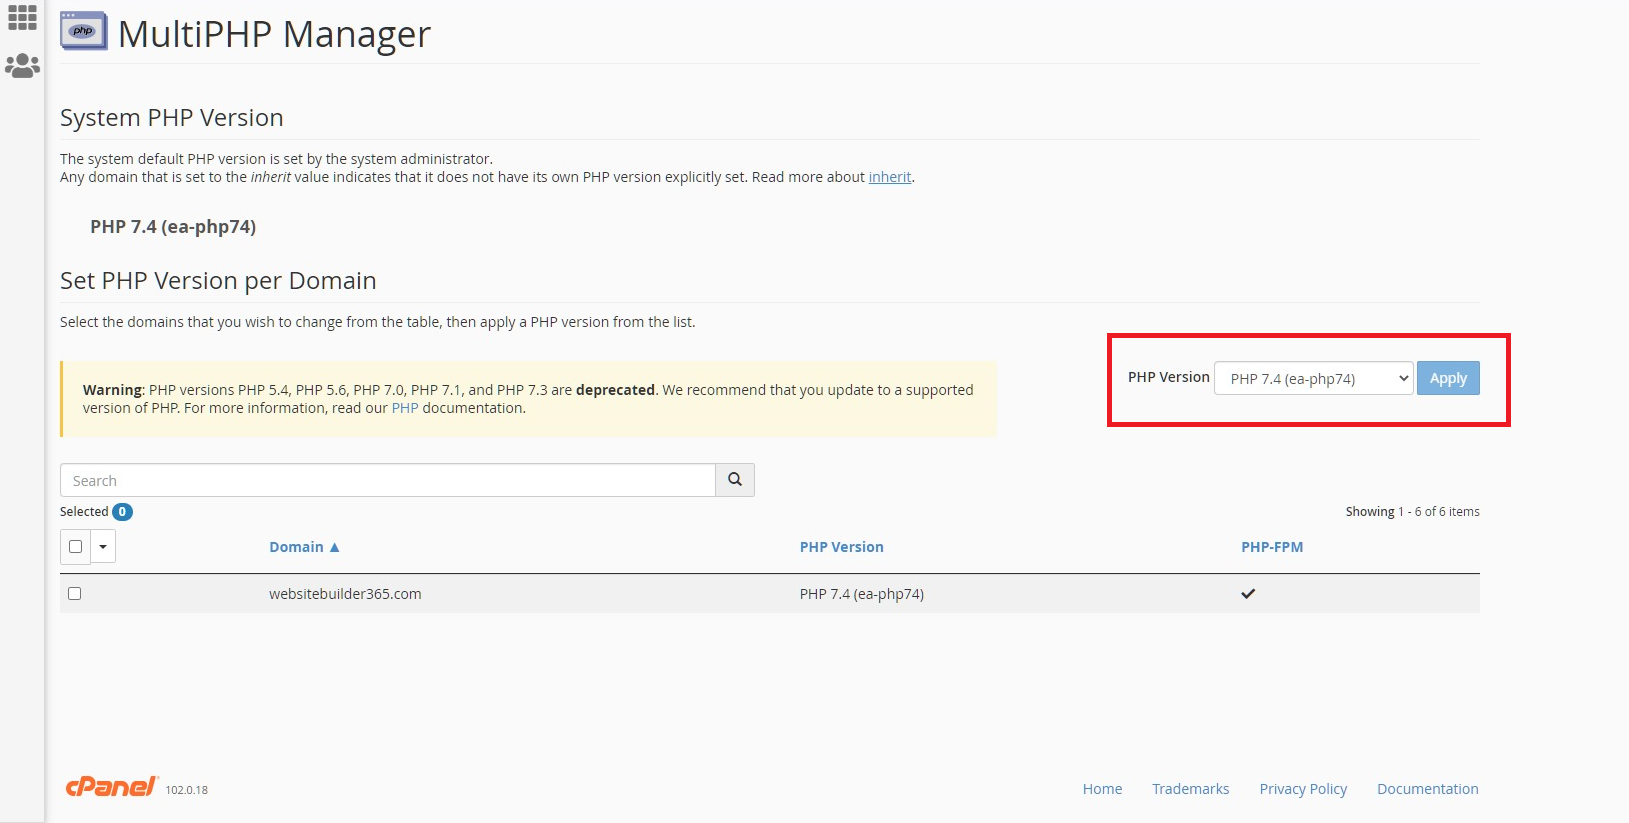Screen dimensions: 1629x823
Task: Focus the domain Search field
Action: point(388,480)
